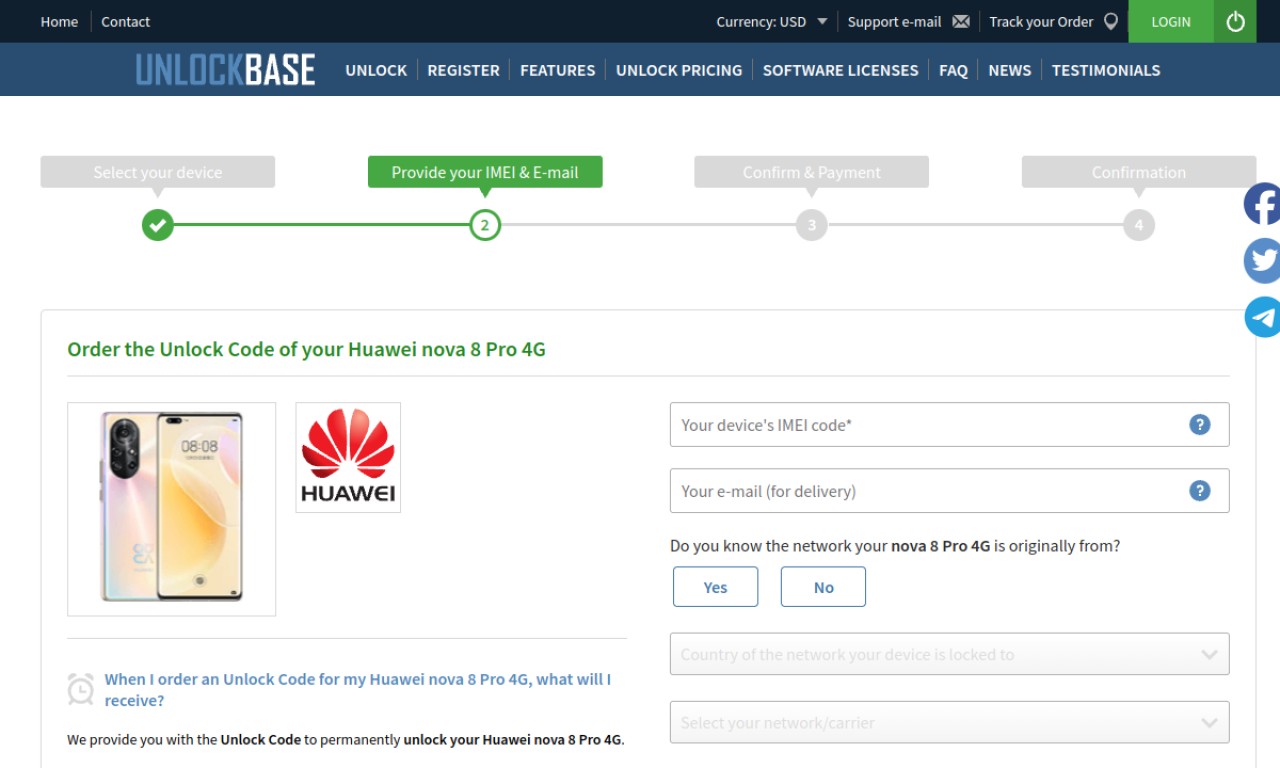Open the 'When I order an Unlock Code' question
Screen dimensions: 1280x768
point(358,689)
